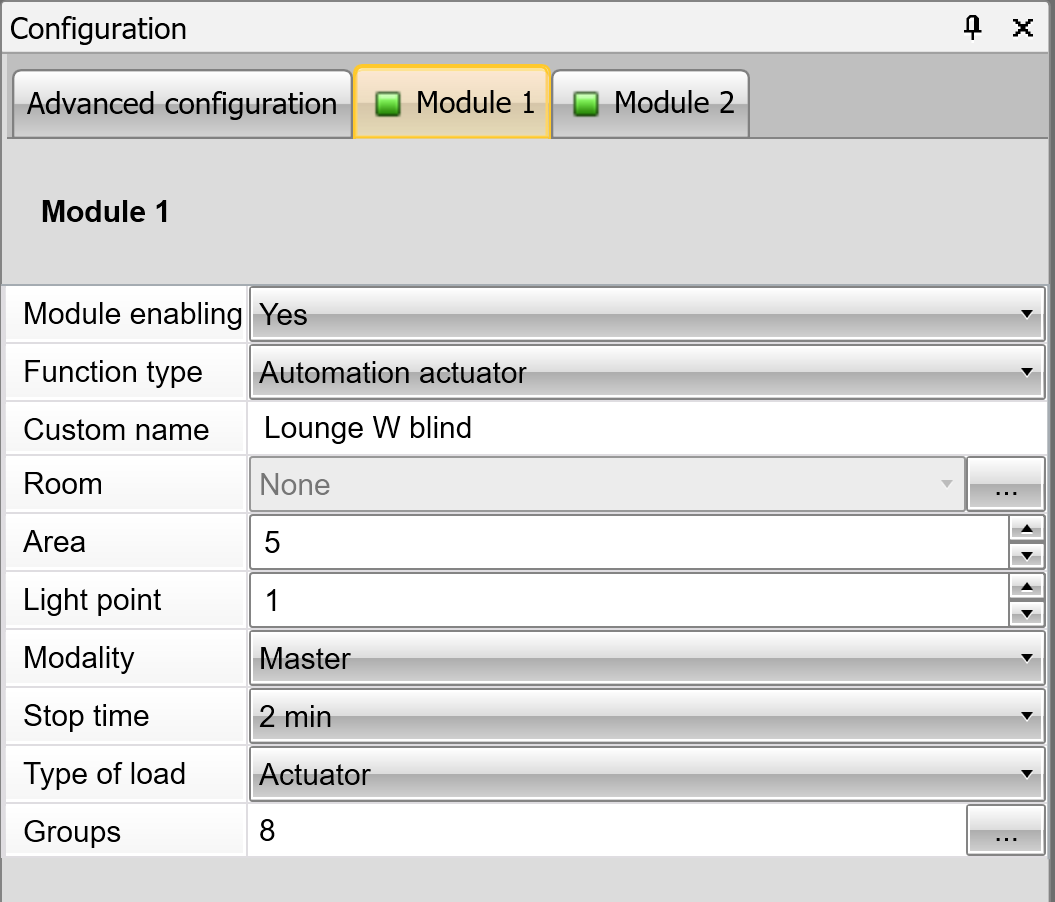The width and height of the screenshot is (1055, 902).
Task: Switch to the Module 2 tab
Action: (x=651, y=103)
